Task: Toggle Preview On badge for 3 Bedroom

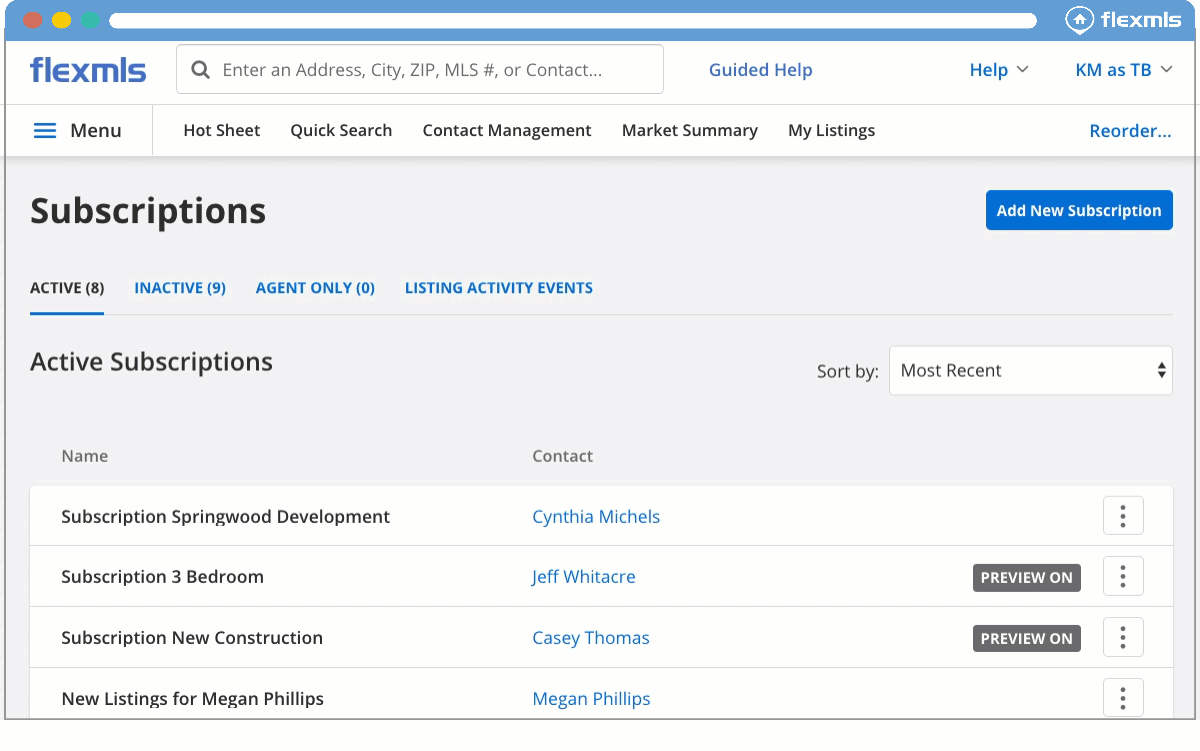Action: tap(1026, 578)
